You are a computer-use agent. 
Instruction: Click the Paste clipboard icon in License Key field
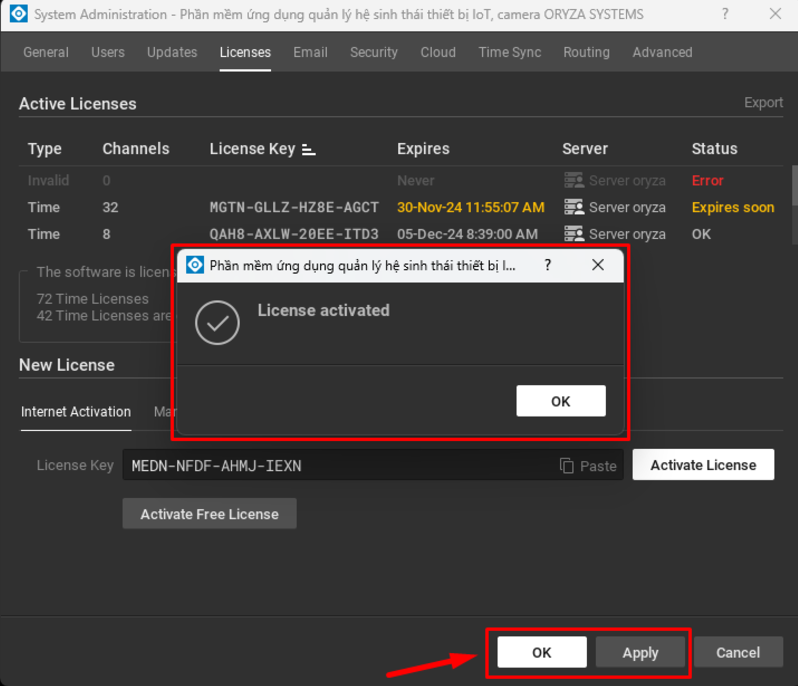(566, 466)
